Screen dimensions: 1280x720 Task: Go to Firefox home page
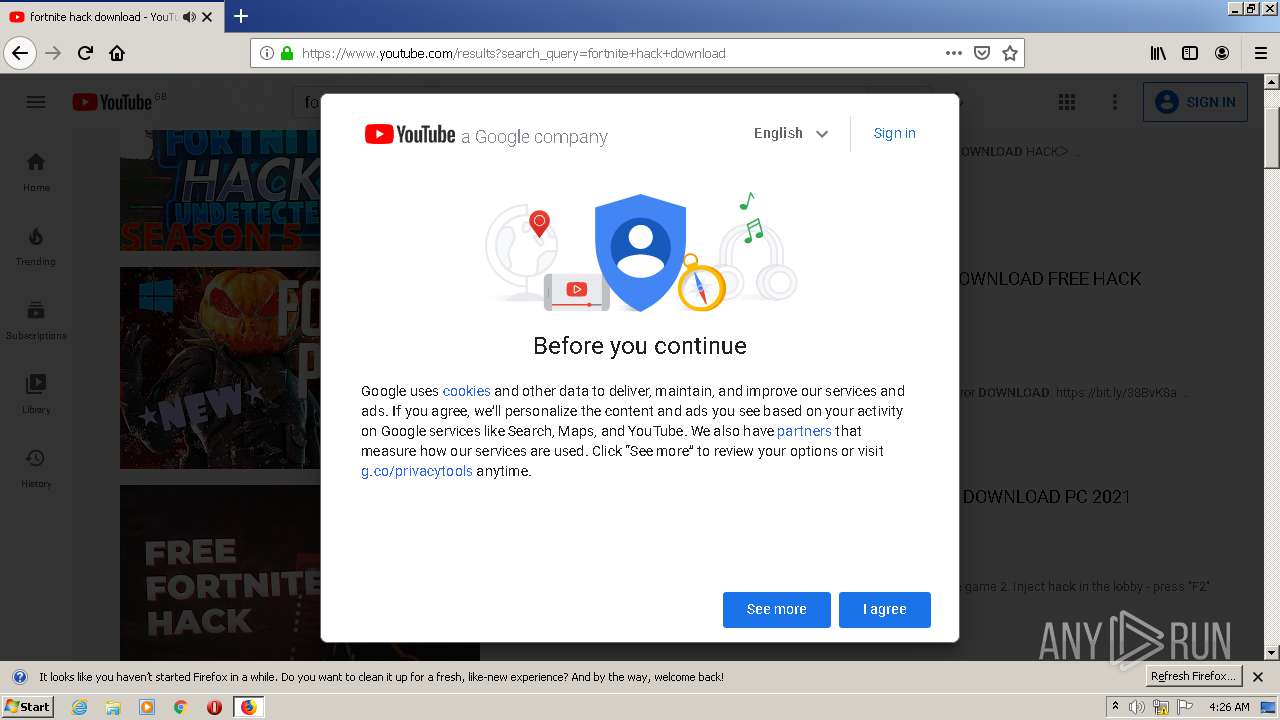[x=117, y=53]
